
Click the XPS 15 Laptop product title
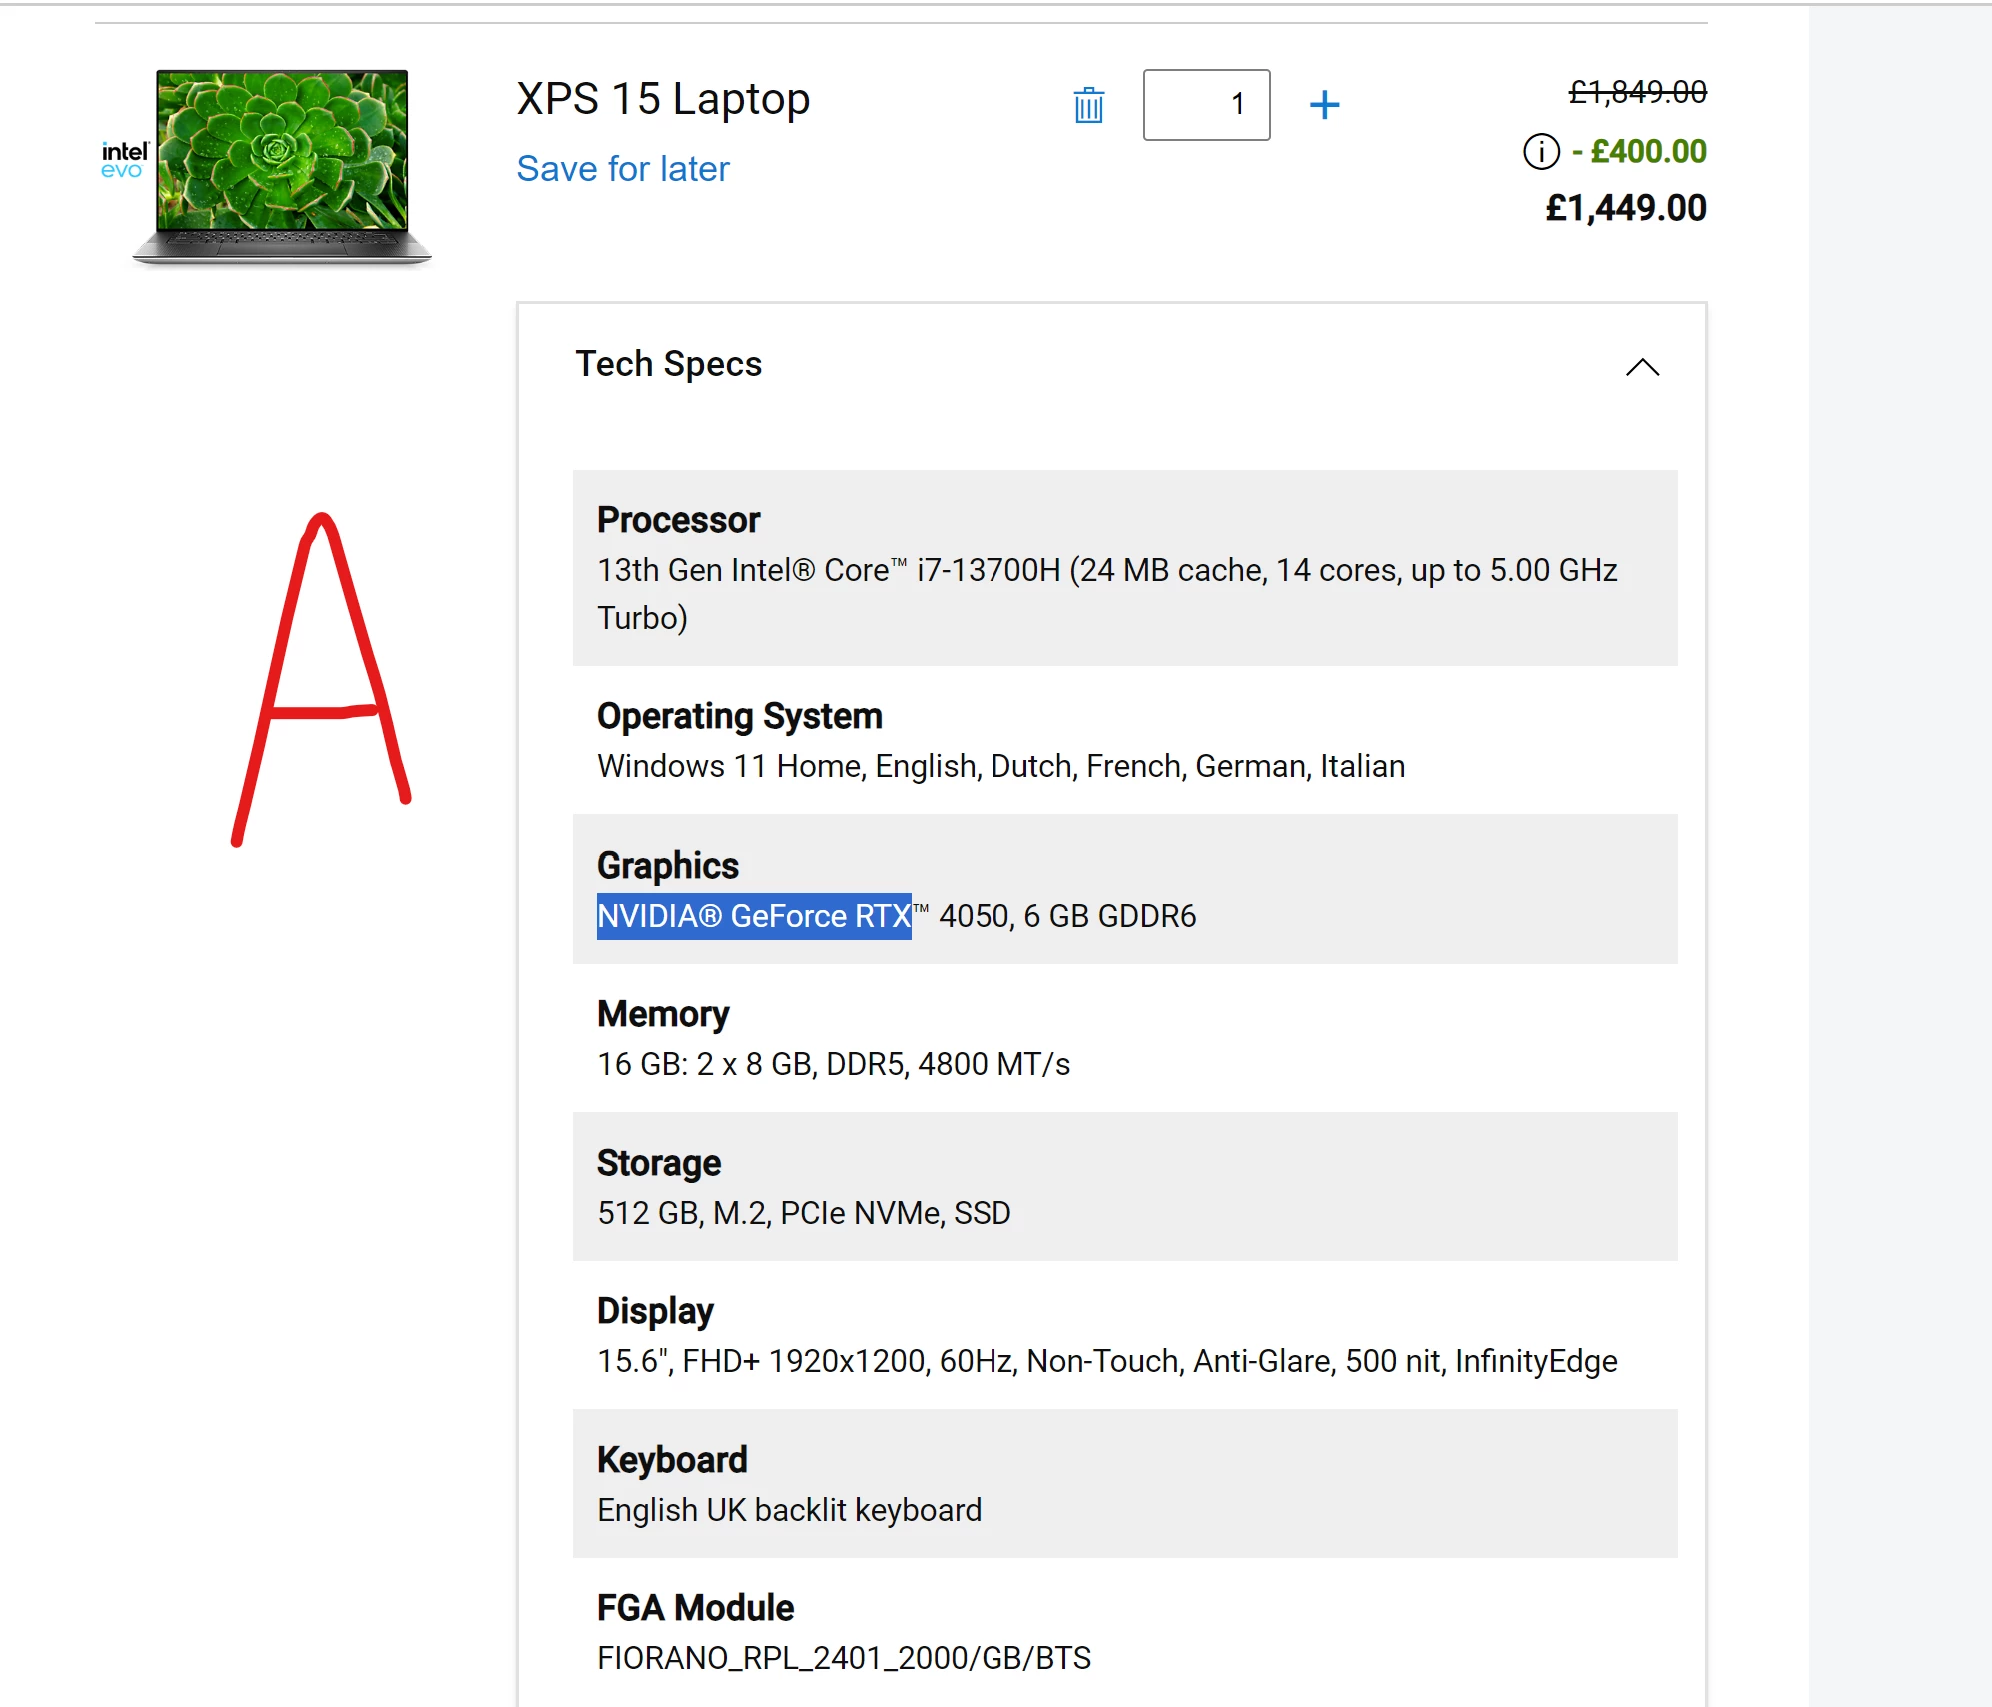tap(662, 99)
